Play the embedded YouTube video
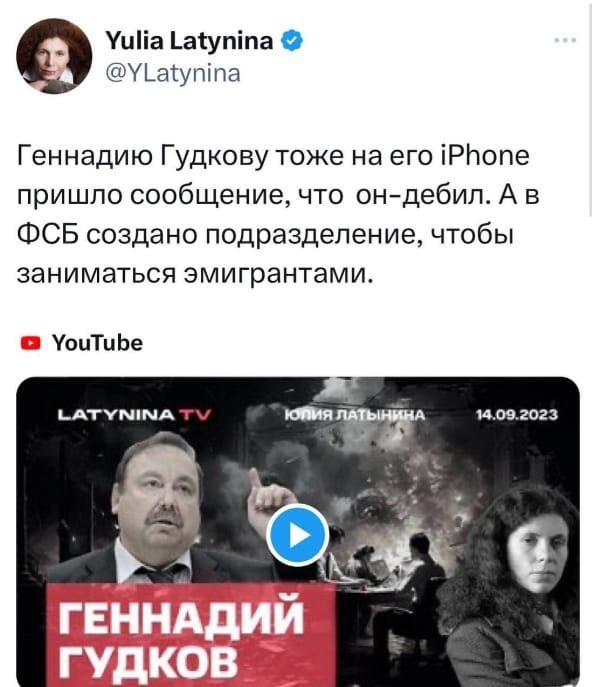Screen dimensions: 592x687 pos(298,535)
